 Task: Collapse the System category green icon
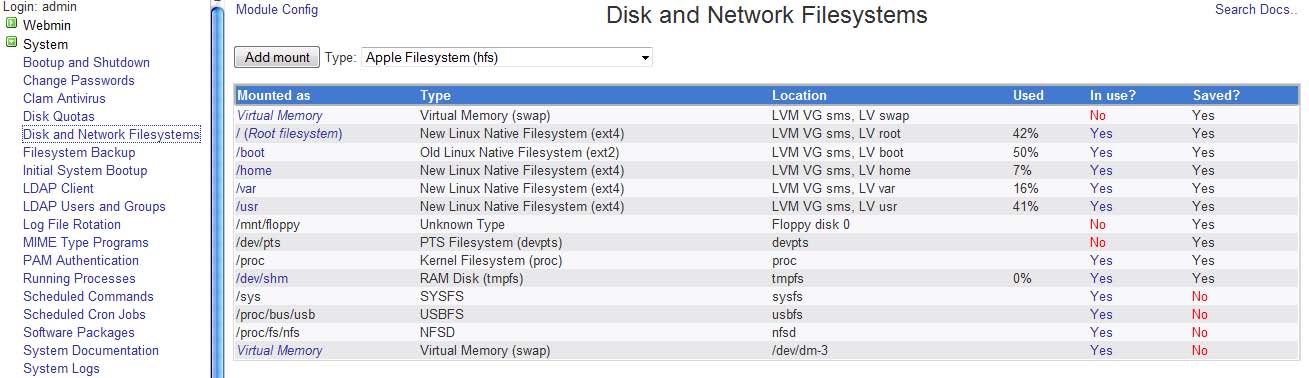tap(12, 43)
